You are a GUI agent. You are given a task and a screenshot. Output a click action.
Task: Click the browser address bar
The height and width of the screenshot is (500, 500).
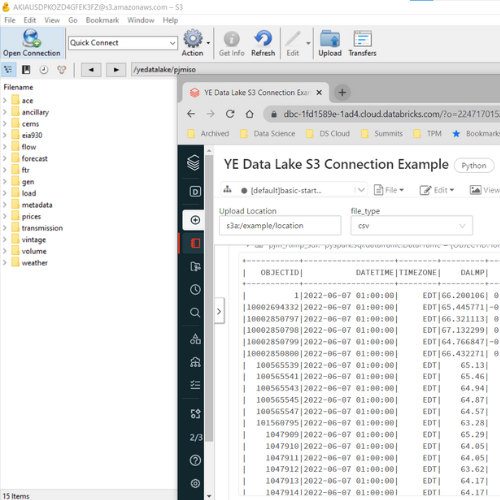click(382, 114)
